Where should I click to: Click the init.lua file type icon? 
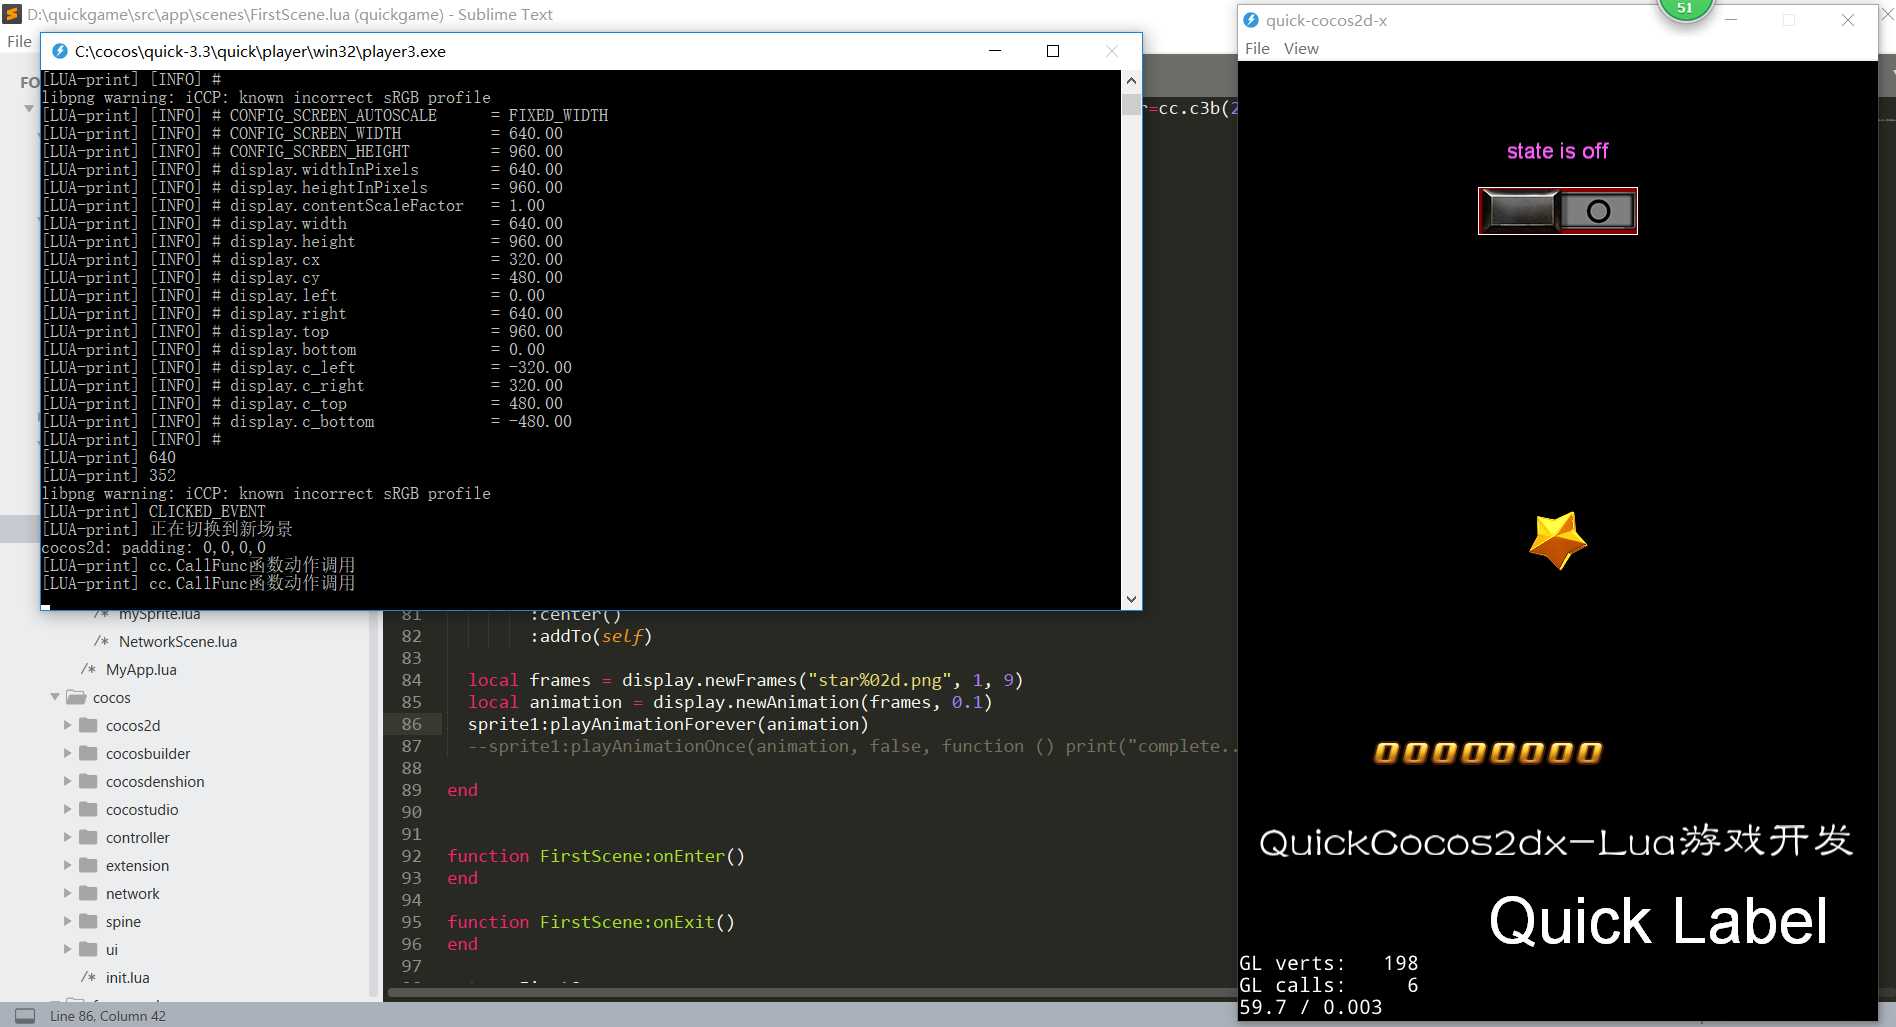point(88,977)
